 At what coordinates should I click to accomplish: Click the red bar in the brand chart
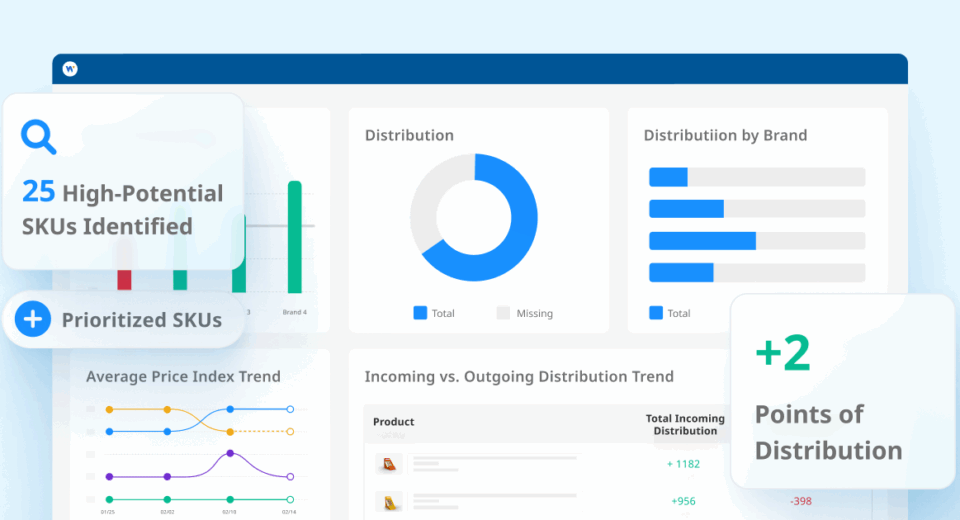coord(124,280)
